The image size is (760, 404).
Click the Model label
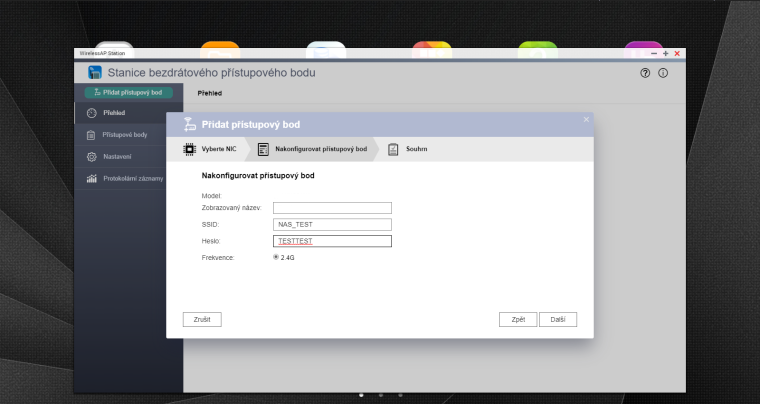click(211, 196)
